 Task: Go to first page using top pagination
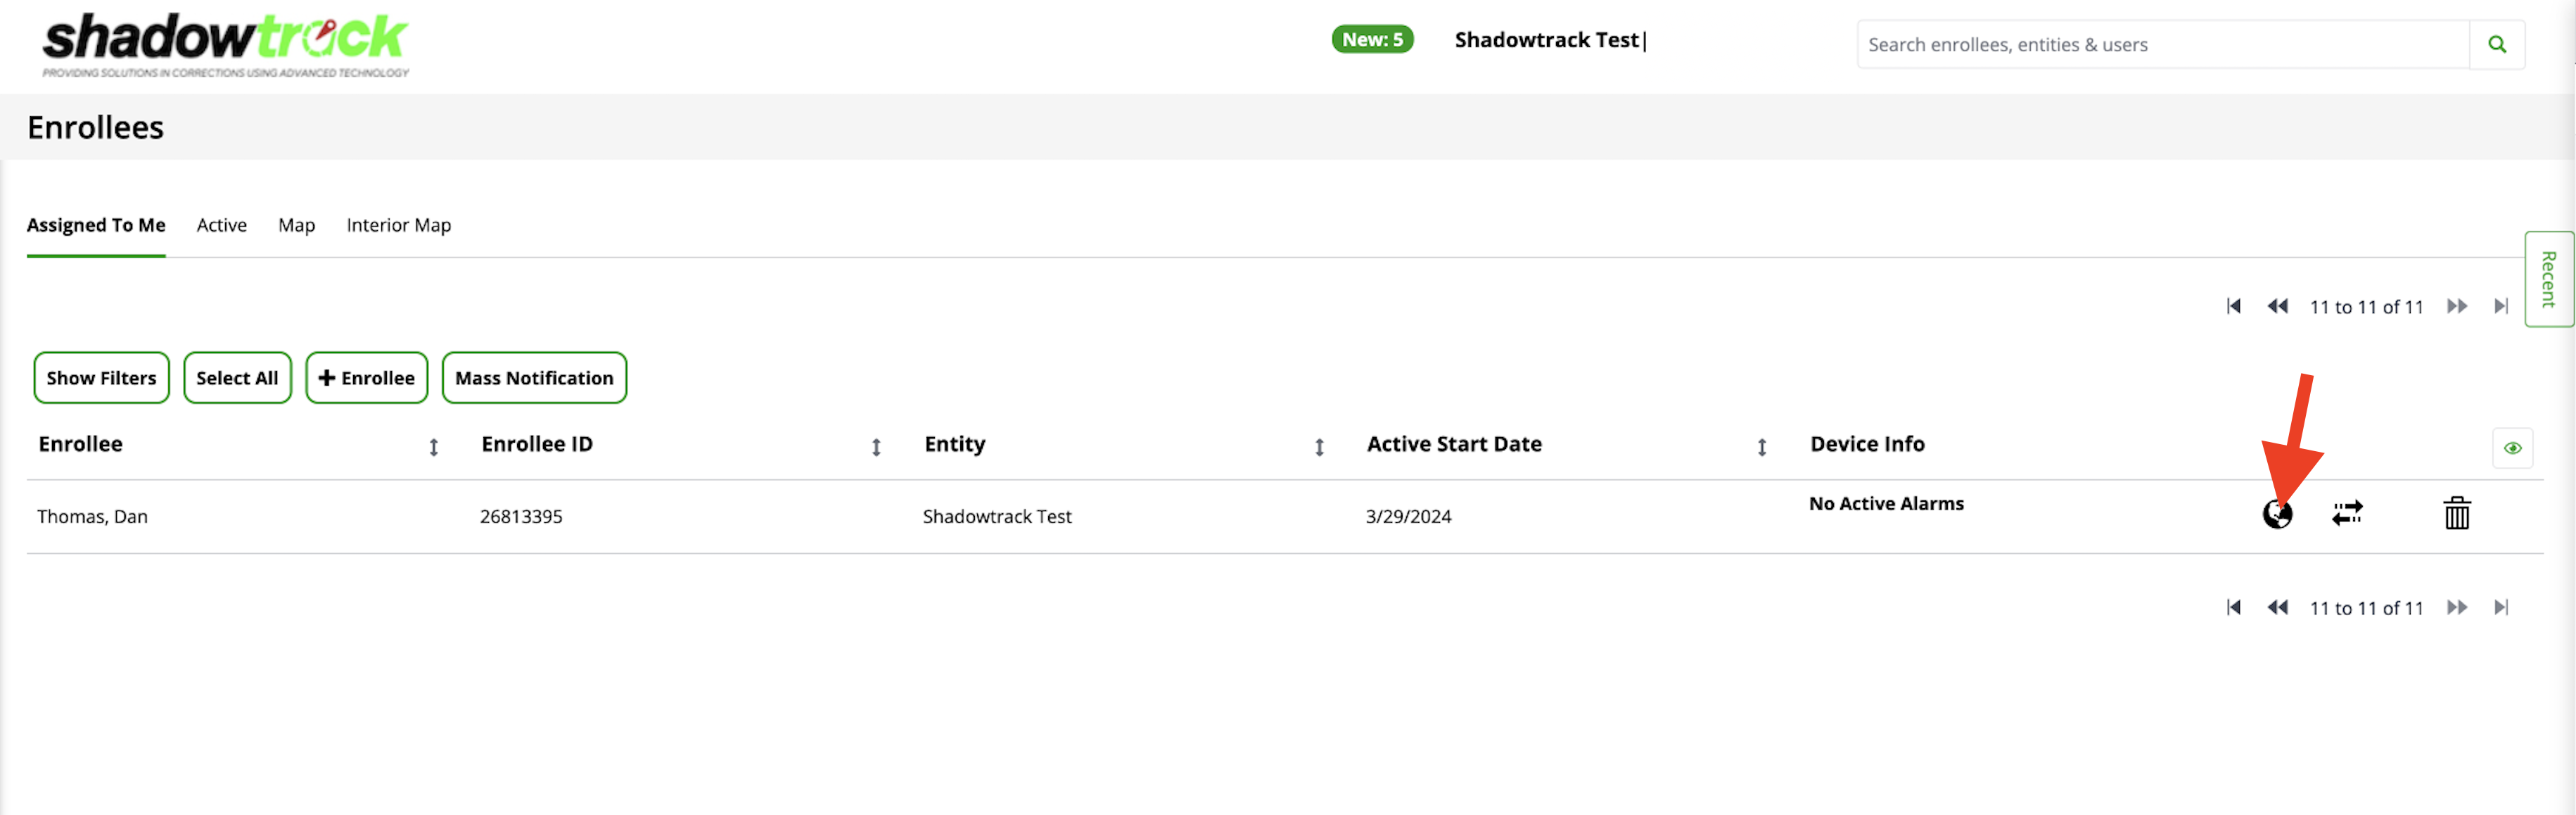(x=2233, y=306)
